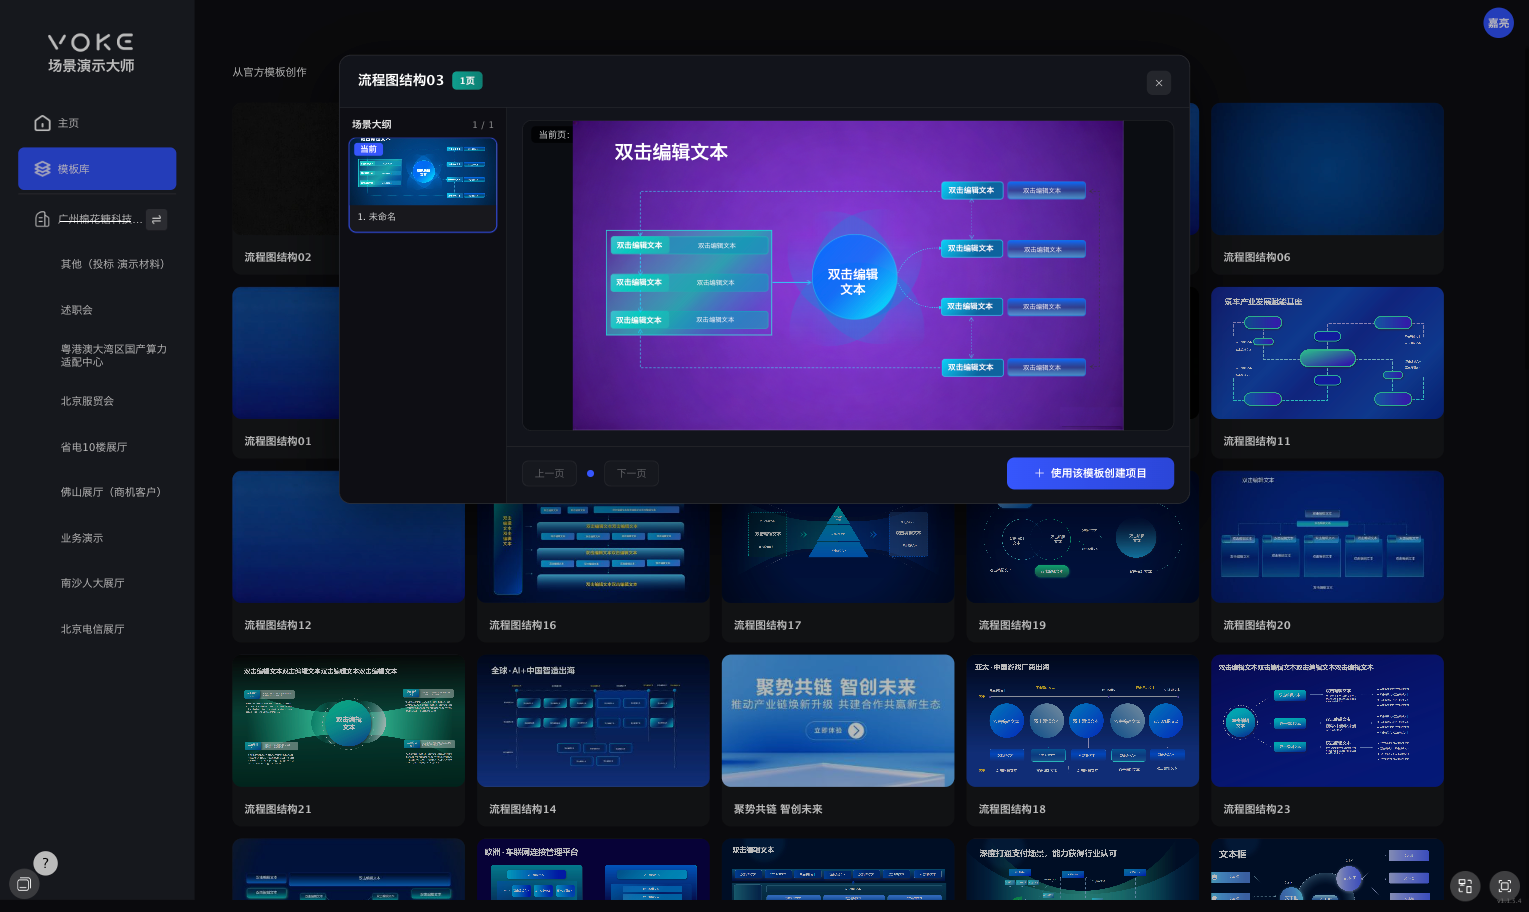Select the blue page indicator dot

590,473
